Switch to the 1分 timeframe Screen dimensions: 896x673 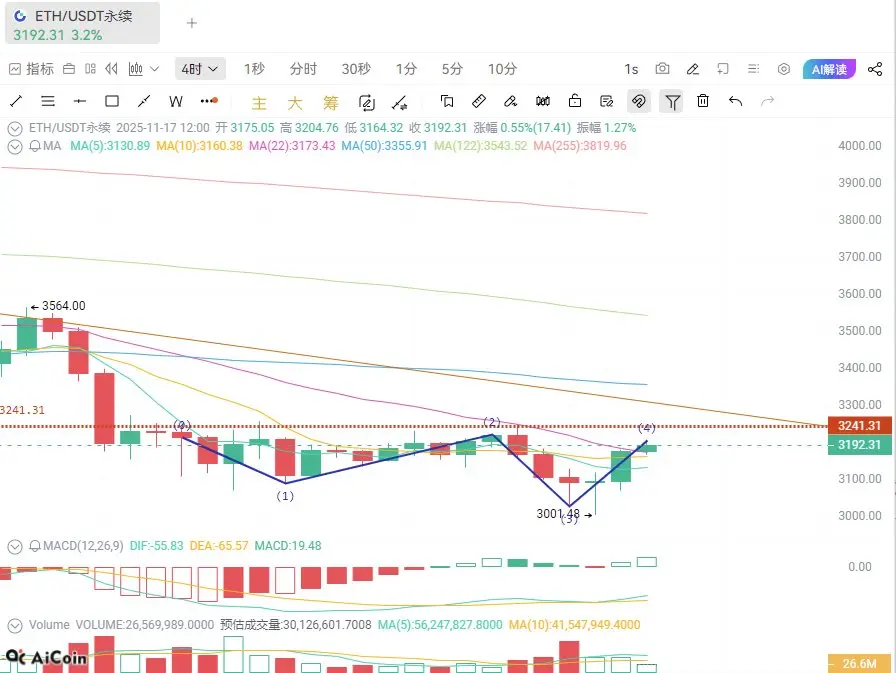[406, 69]
